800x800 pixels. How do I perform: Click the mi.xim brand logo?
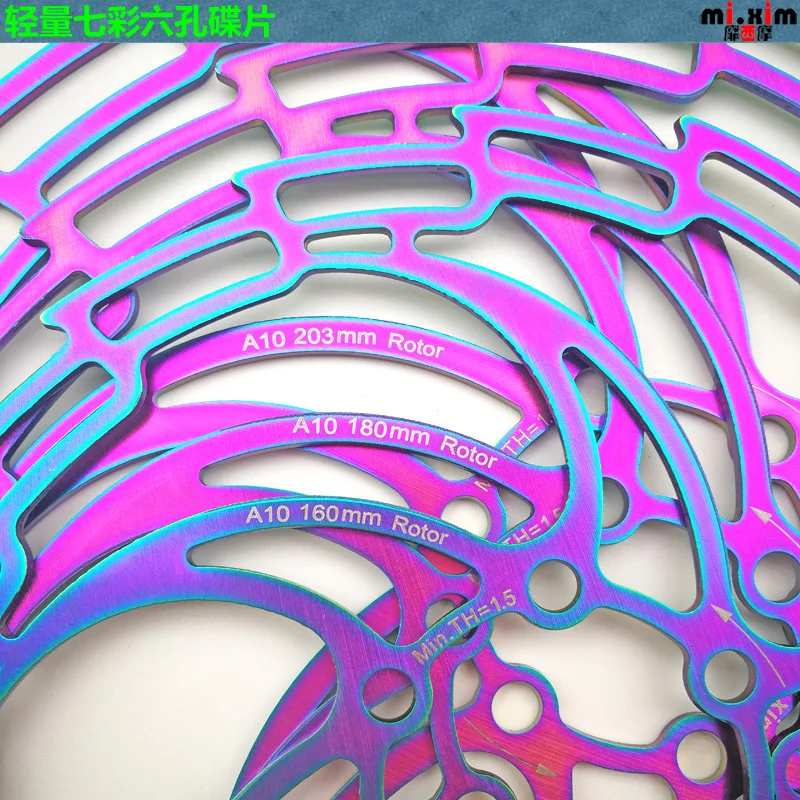749,21
